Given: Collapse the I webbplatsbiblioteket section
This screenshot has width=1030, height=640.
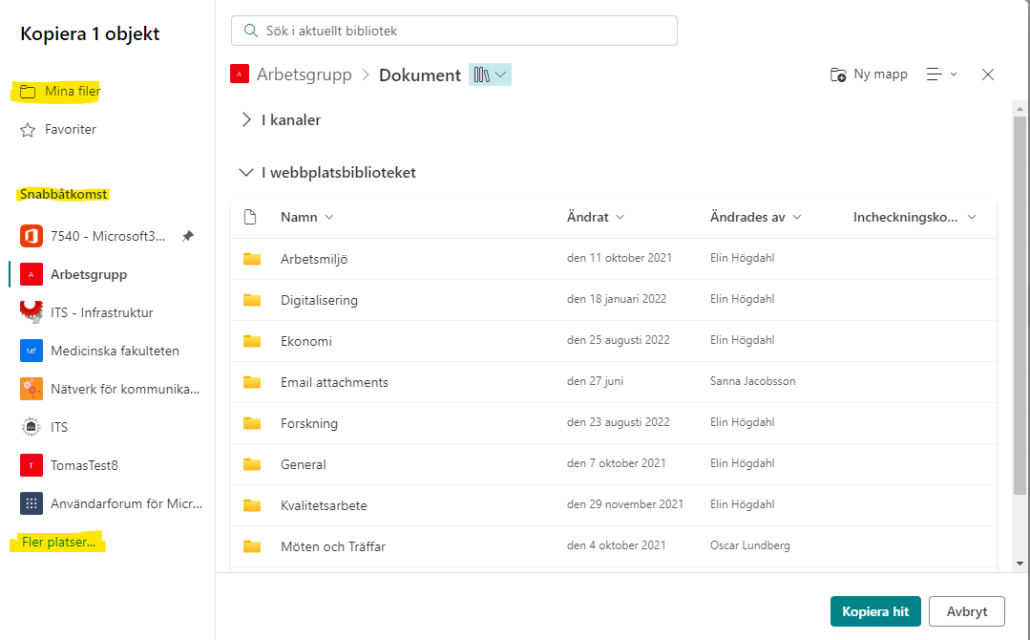Looking at the screenshot, I should point(246,172).
